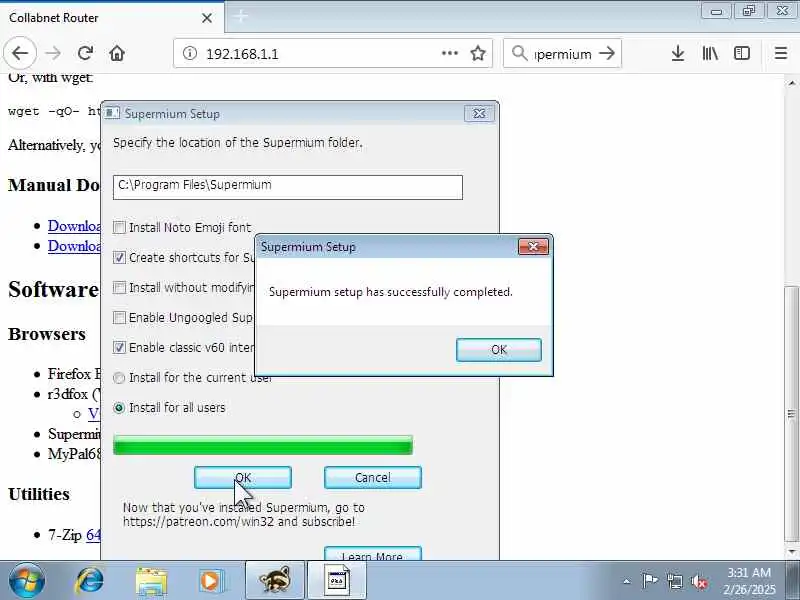The height and width of the screenshot is (600, 800).
Task: Open the muted volume tray icon
Action: pyautogui.click(x=699, y=581)
